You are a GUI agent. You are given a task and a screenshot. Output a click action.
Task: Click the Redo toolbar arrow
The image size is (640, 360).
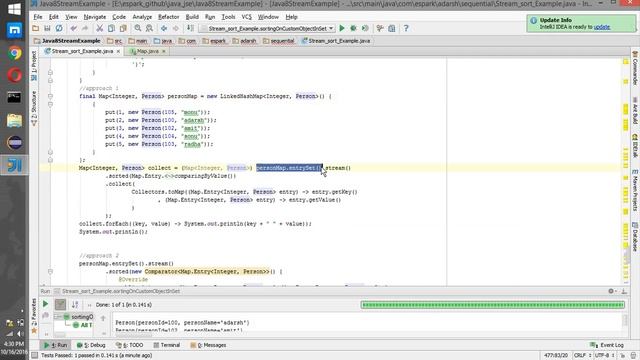click(85, 29)
